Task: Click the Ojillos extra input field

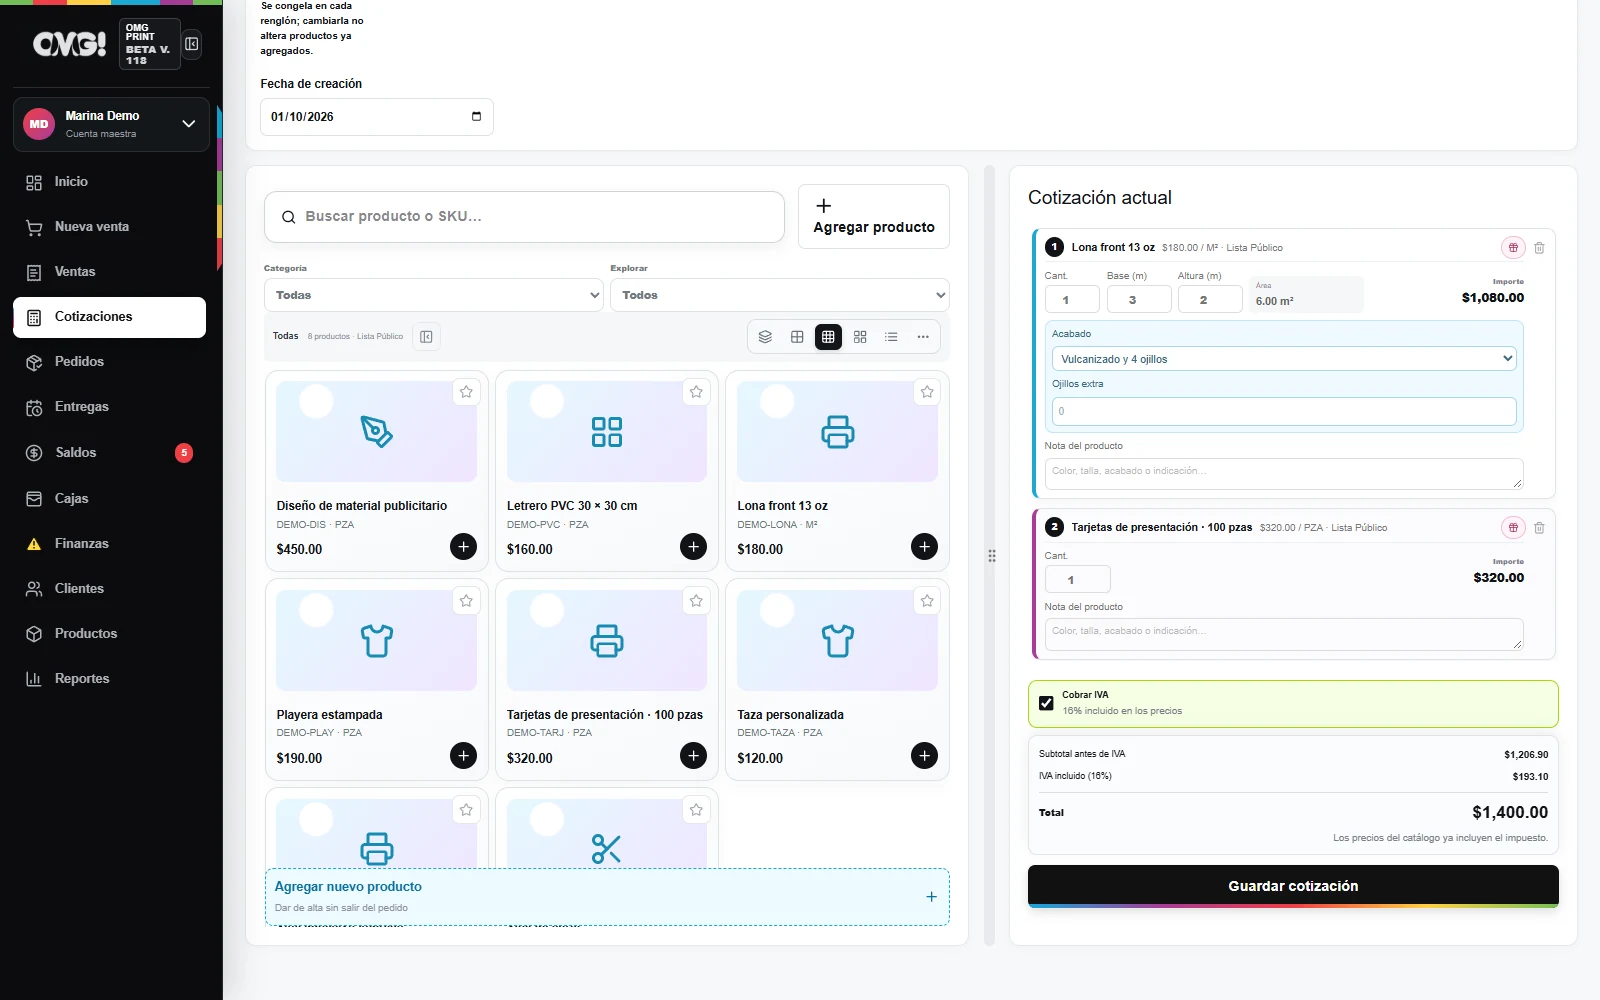Action: pyautogui.click(x=1284, y=411)
